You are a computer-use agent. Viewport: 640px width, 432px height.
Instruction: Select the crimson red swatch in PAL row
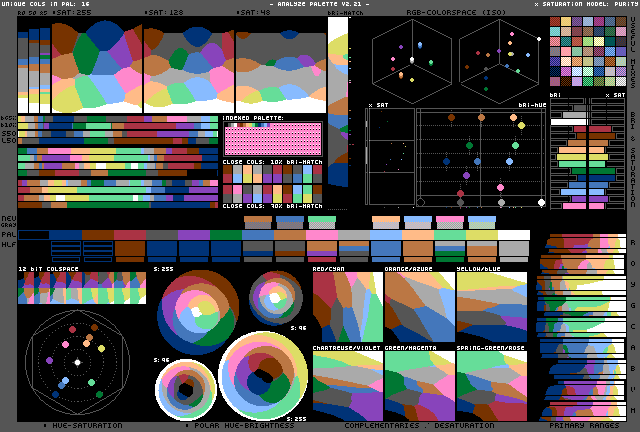coord(130,235)
